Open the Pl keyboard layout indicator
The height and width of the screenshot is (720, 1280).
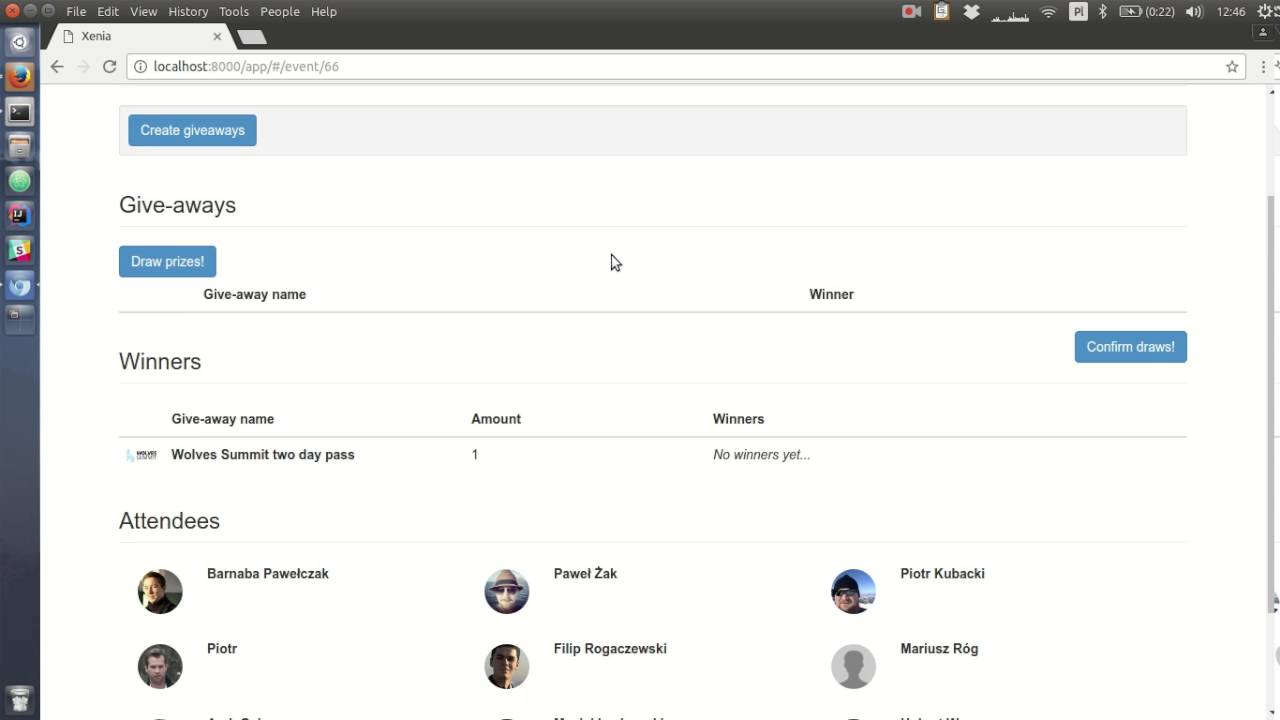click(x=1078, y=12)
